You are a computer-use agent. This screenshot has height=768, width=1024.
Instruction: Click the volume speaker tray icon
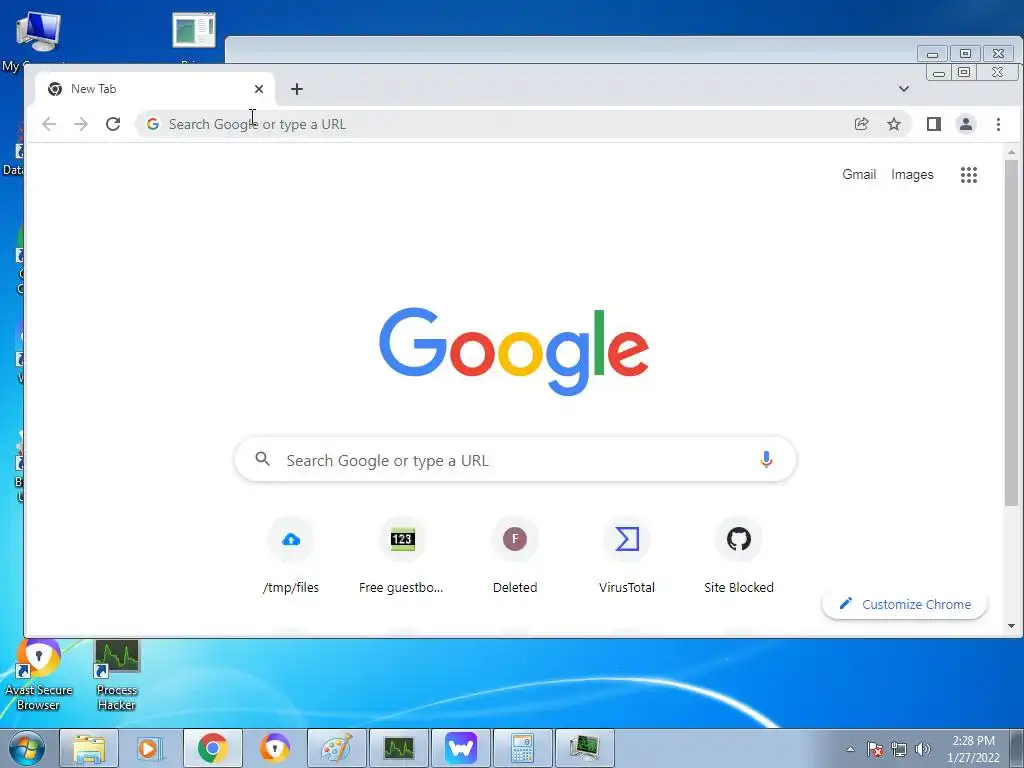tap(923, 749)
